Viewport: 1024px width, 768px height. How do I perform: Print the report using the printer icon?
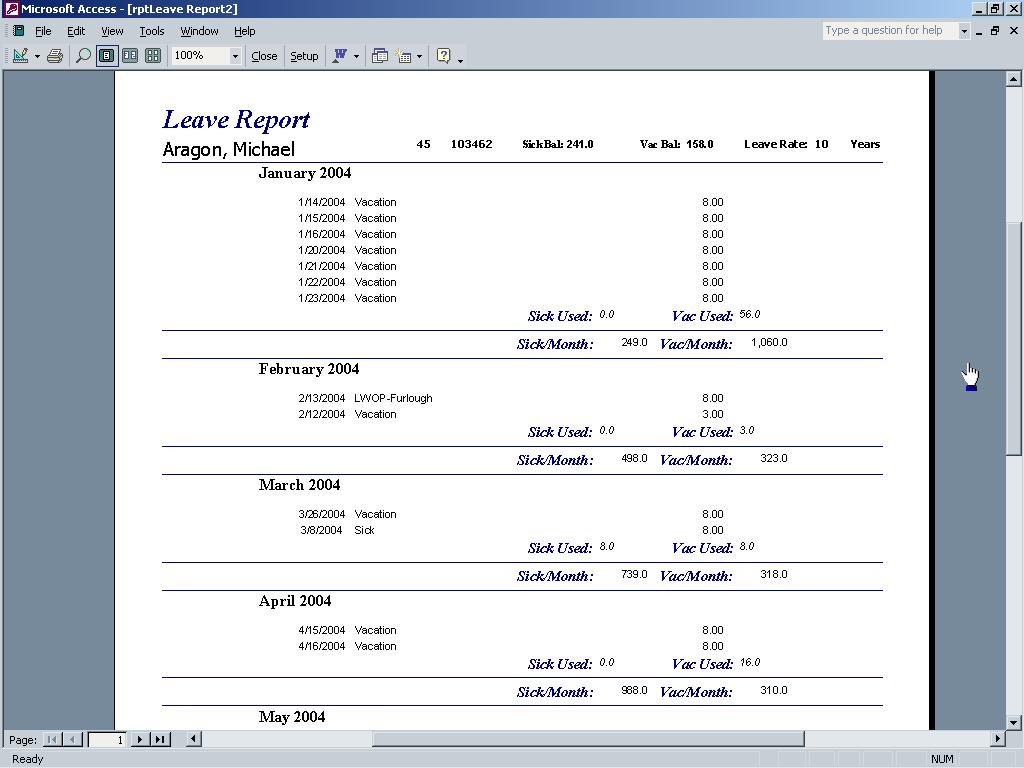tap(55, 56)
